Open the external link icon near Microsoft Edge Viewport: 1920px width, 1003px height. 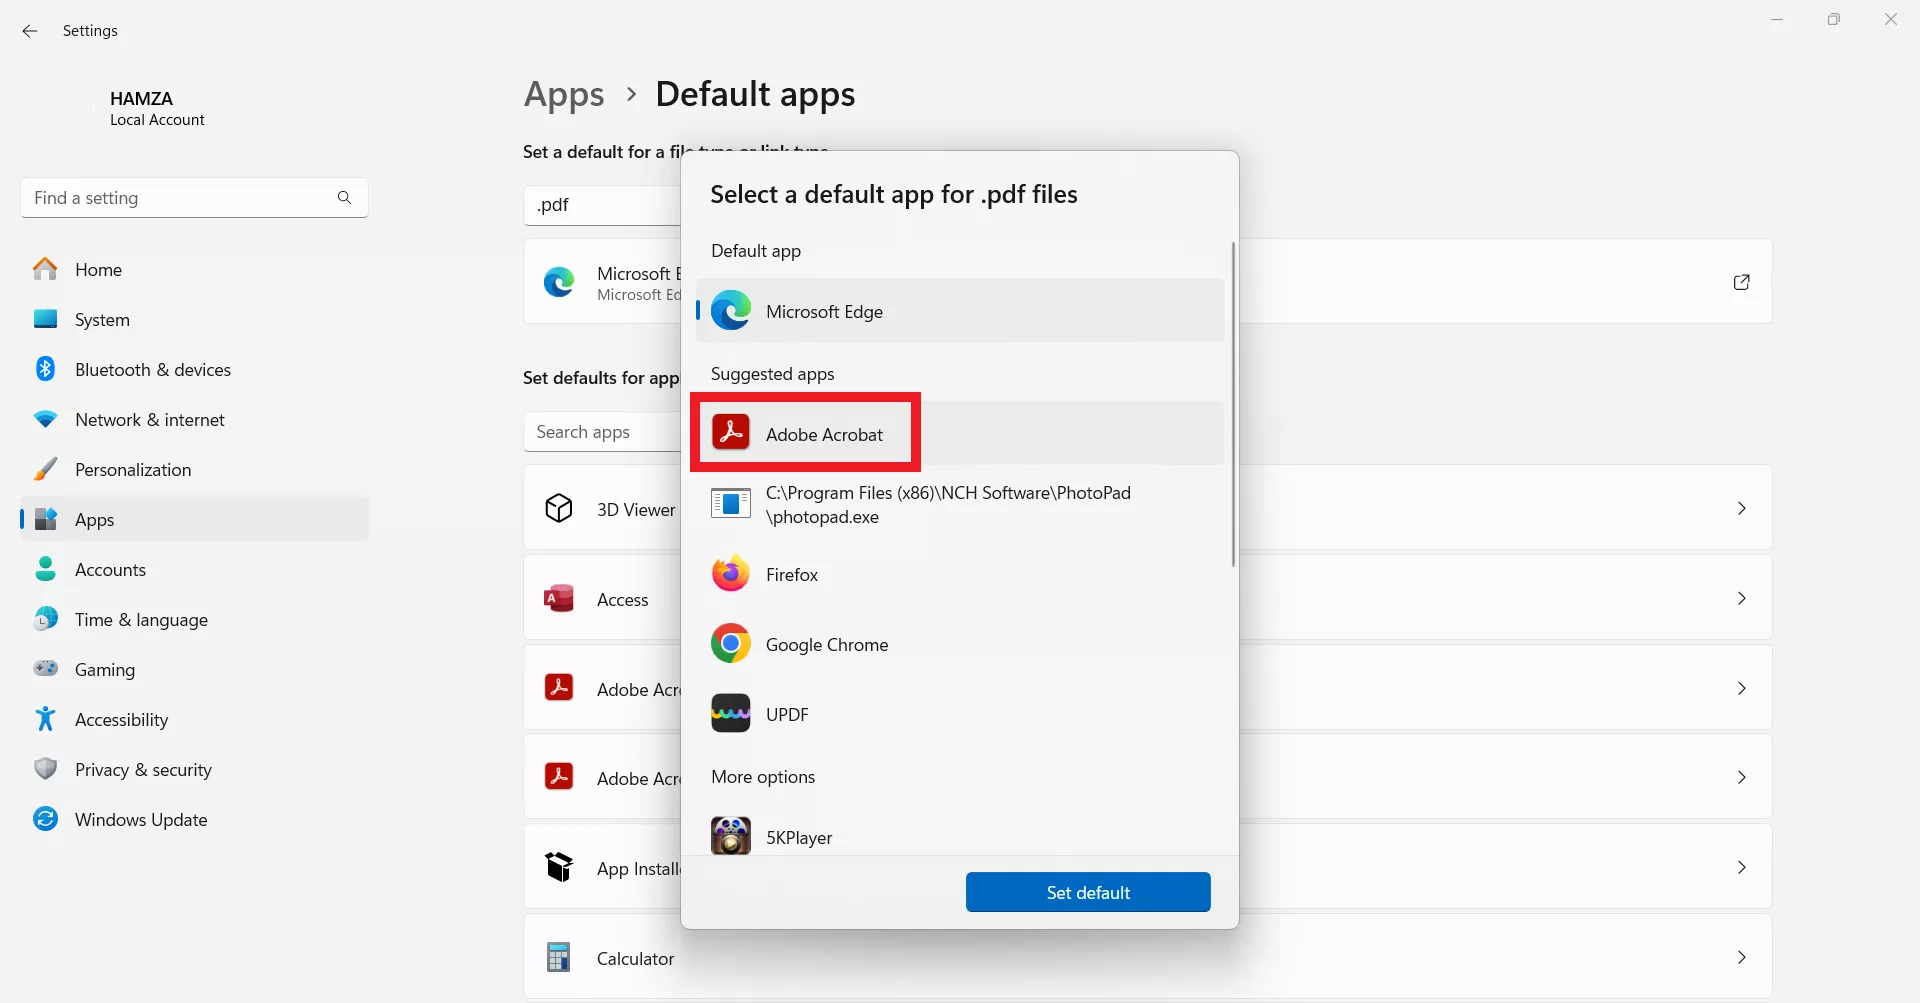coord(1741,281)
